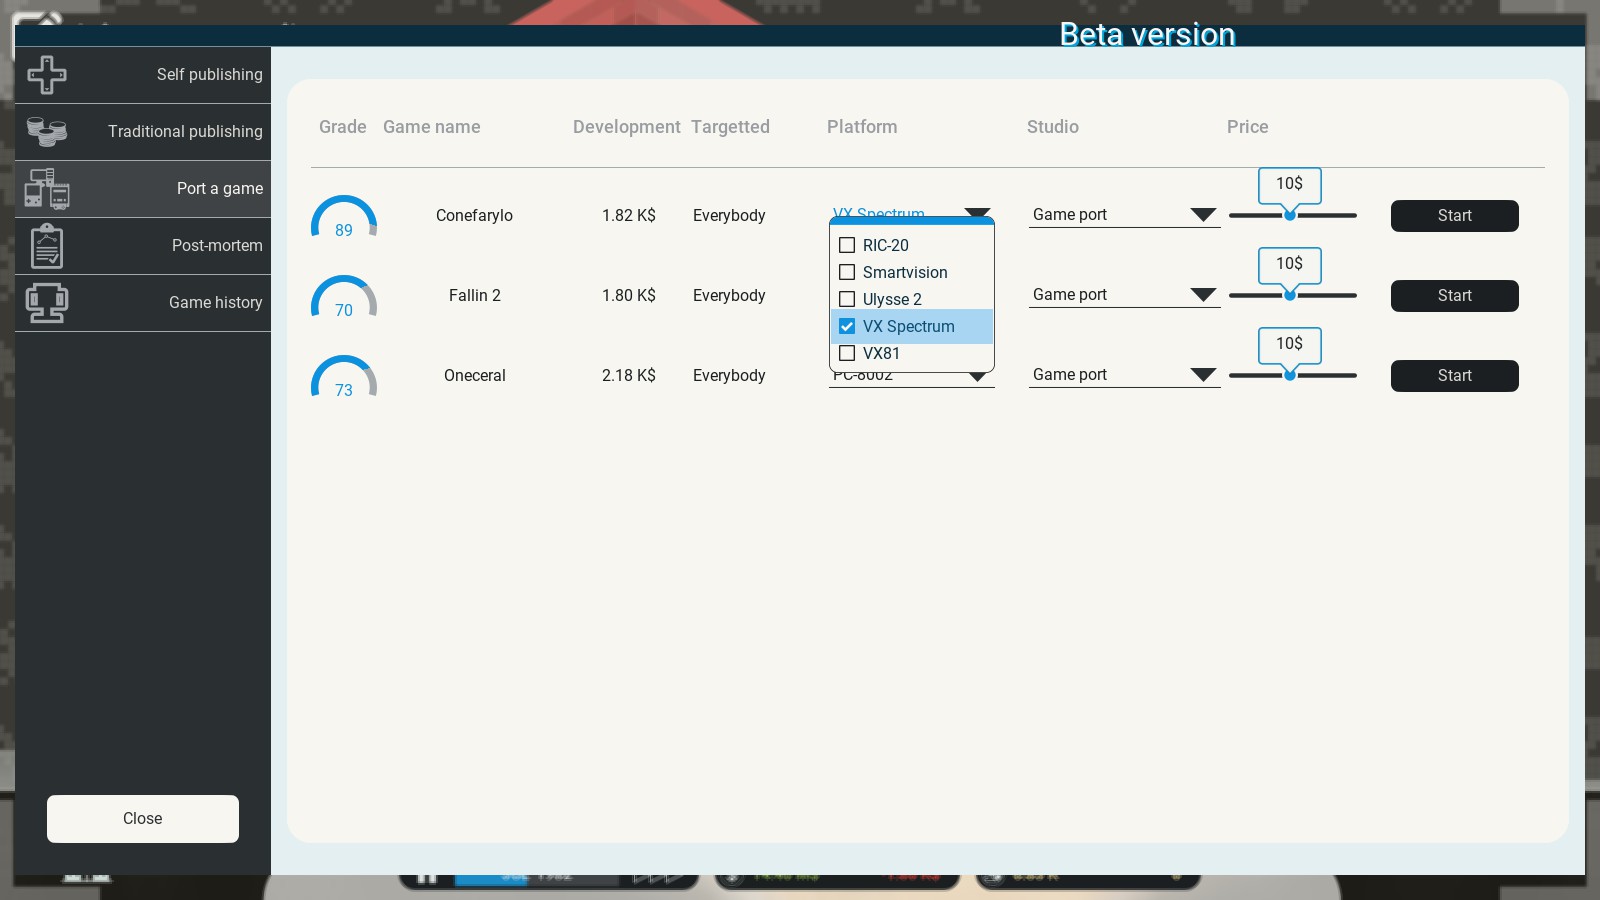The width and height of the screenshot is (1600, 900).
Task: Click the Self publishing gamepad icon
Action: [47, 75]
